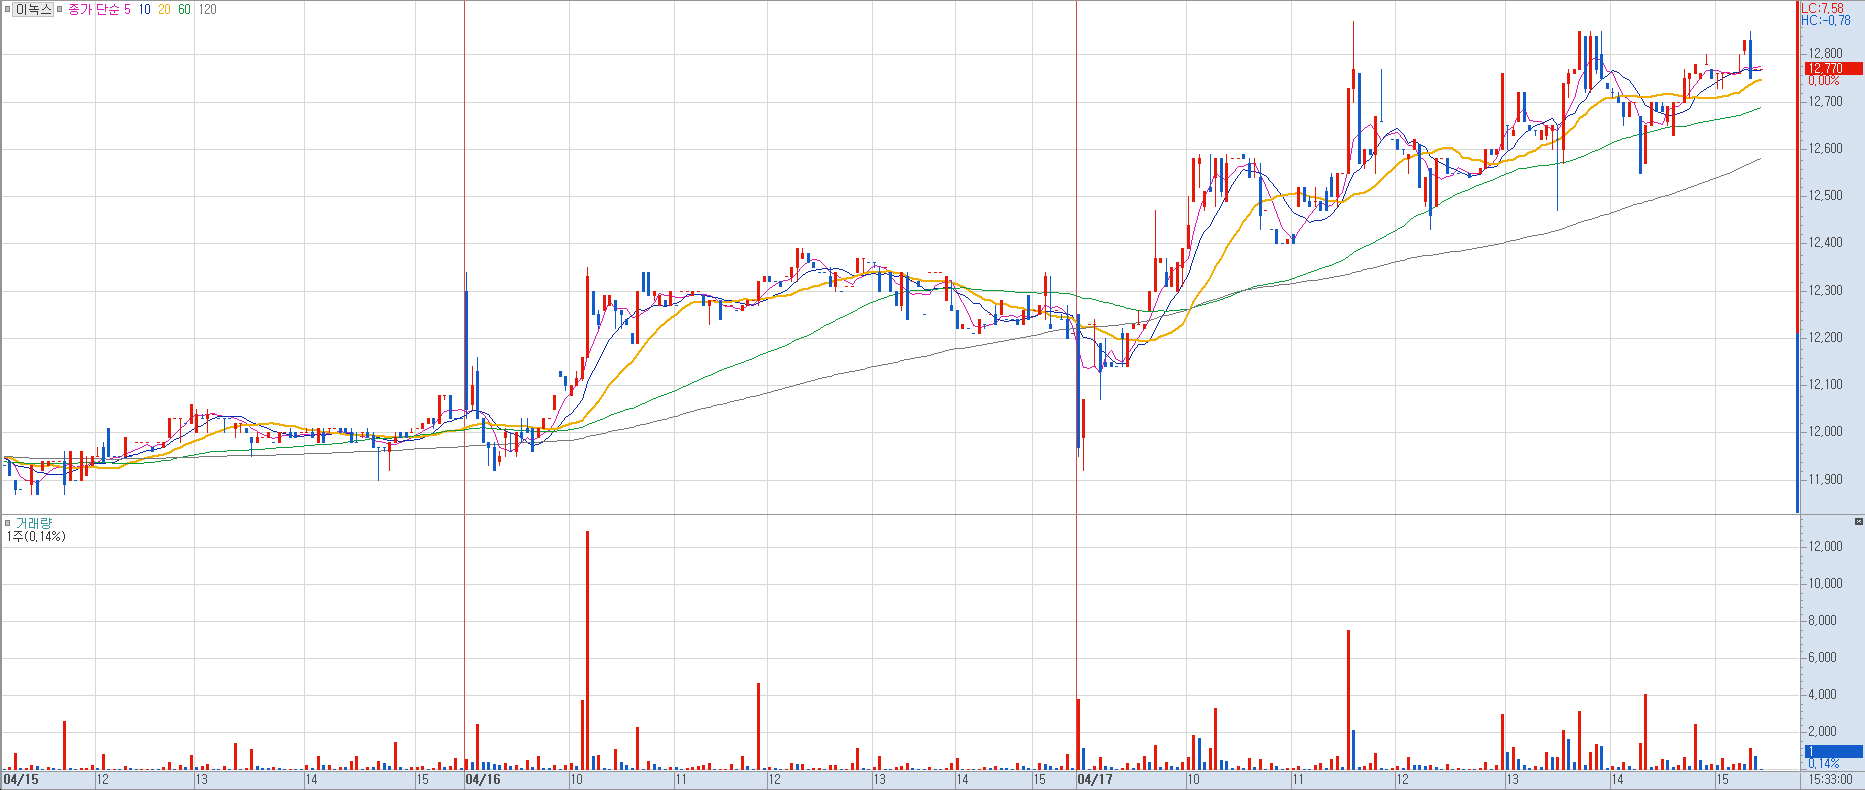Image resolution: width=1865 pixels, height=790 pixels.
Task: Click the 04/17 date label on time axis
Action: click(x=1094, y=779)
